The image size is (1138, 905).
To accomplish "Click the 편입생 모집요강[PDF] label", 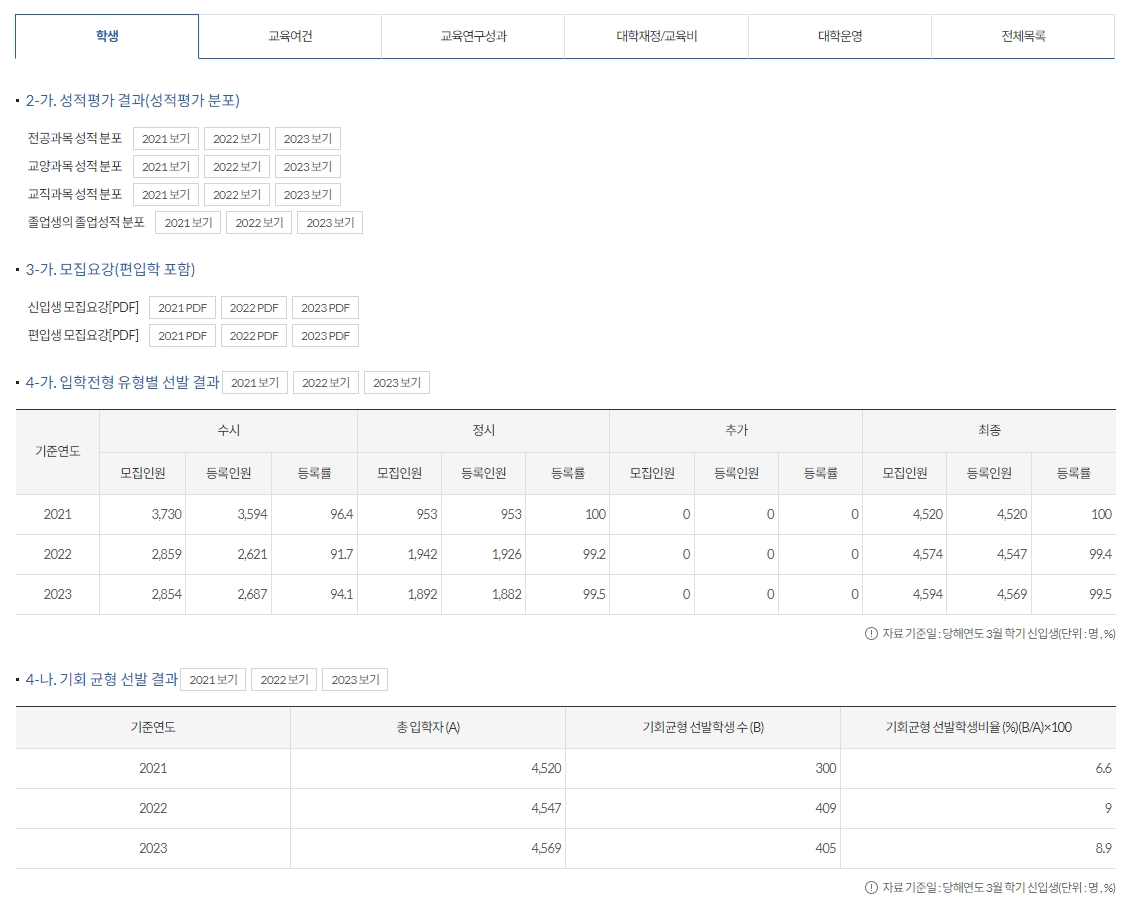I will 83,336.
